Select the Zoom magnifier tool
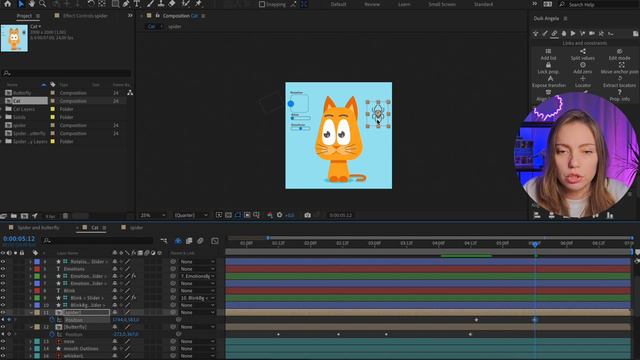Viewport: 640px width, 360px height. [42, 4]
